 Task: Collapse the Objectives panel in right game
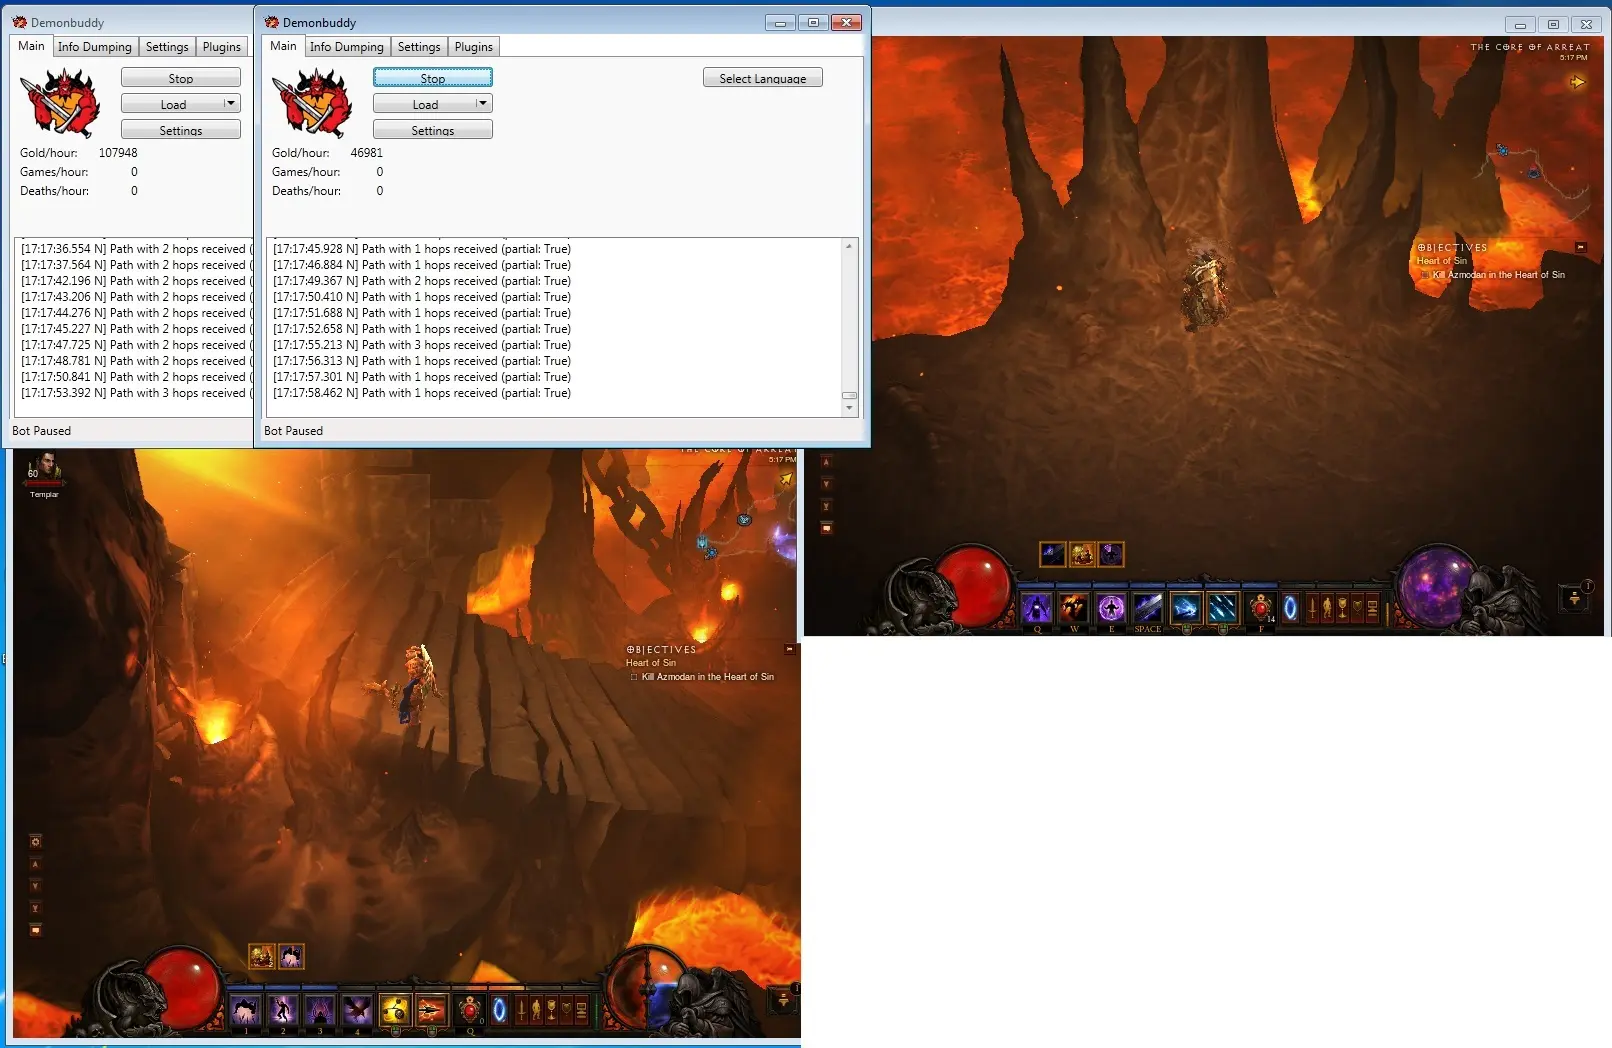(1581, 247)
